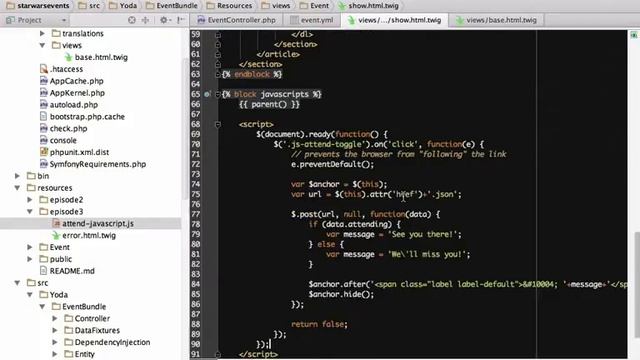Fold the javascripts block at line 65
640x360 pixels.
point(218,94)
